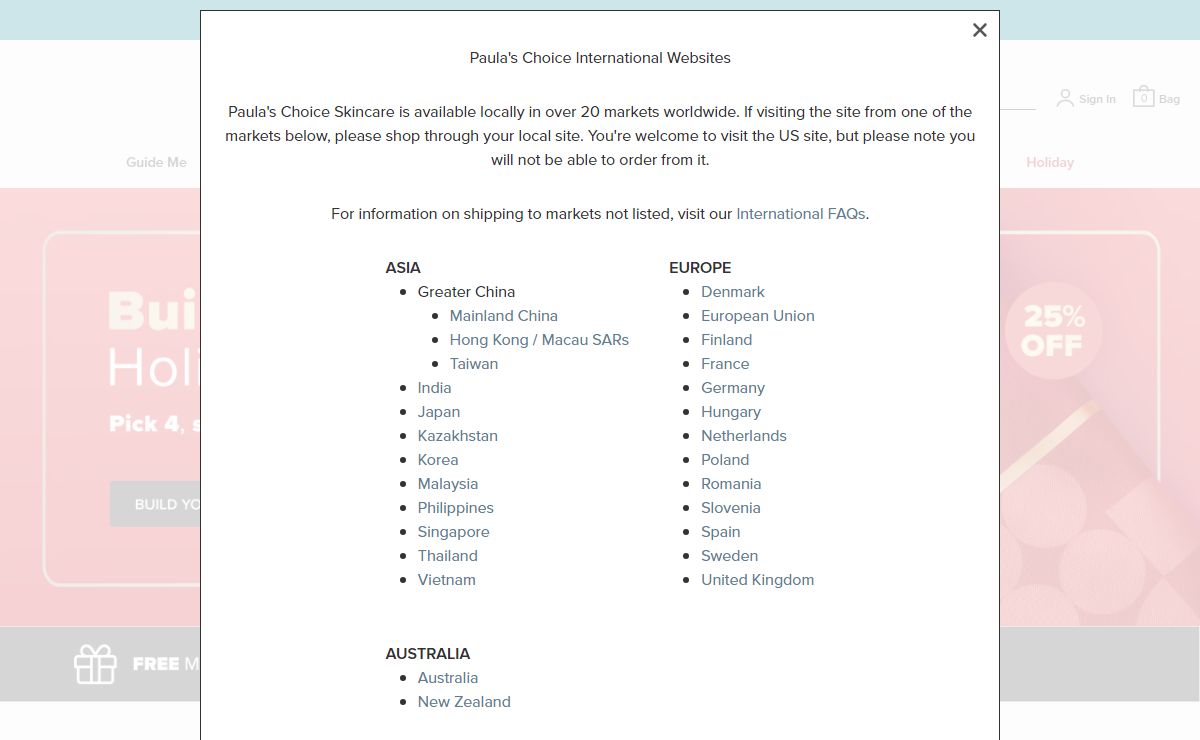Open the Holiday menu item
Image resolution: width=1200 pixels, height=740 pixels.
1050,162
